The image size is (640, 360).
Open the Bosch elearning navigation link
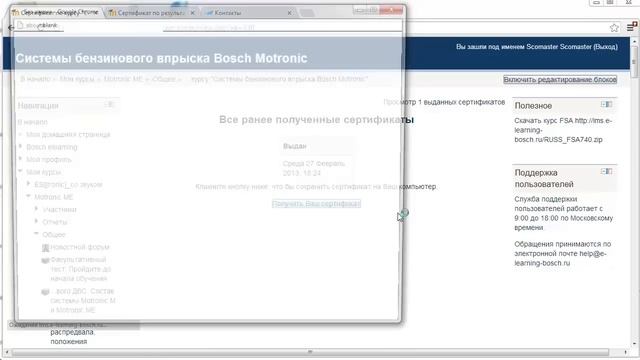point(51,147)
